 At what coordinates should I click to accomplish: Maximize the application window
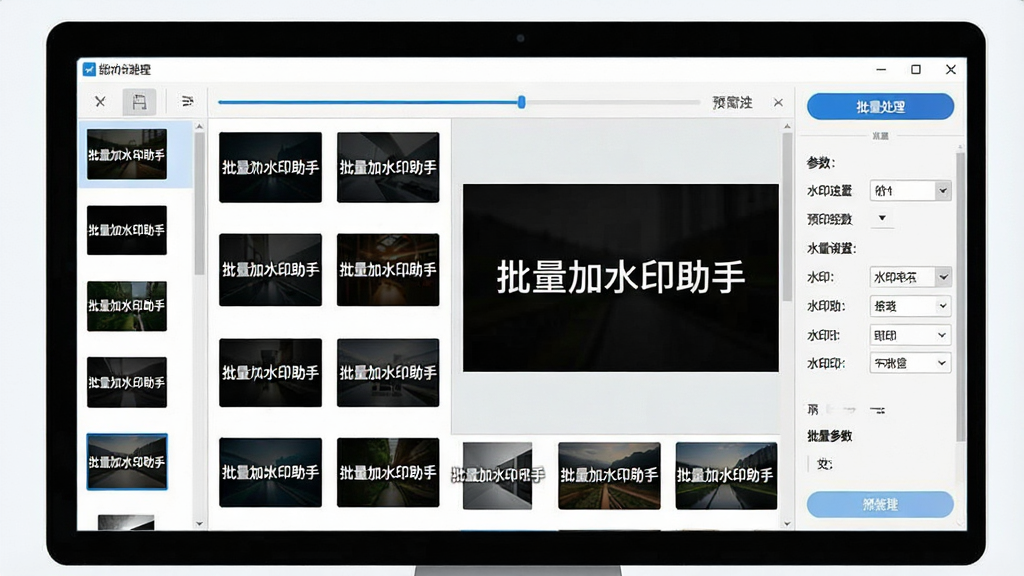916,69
